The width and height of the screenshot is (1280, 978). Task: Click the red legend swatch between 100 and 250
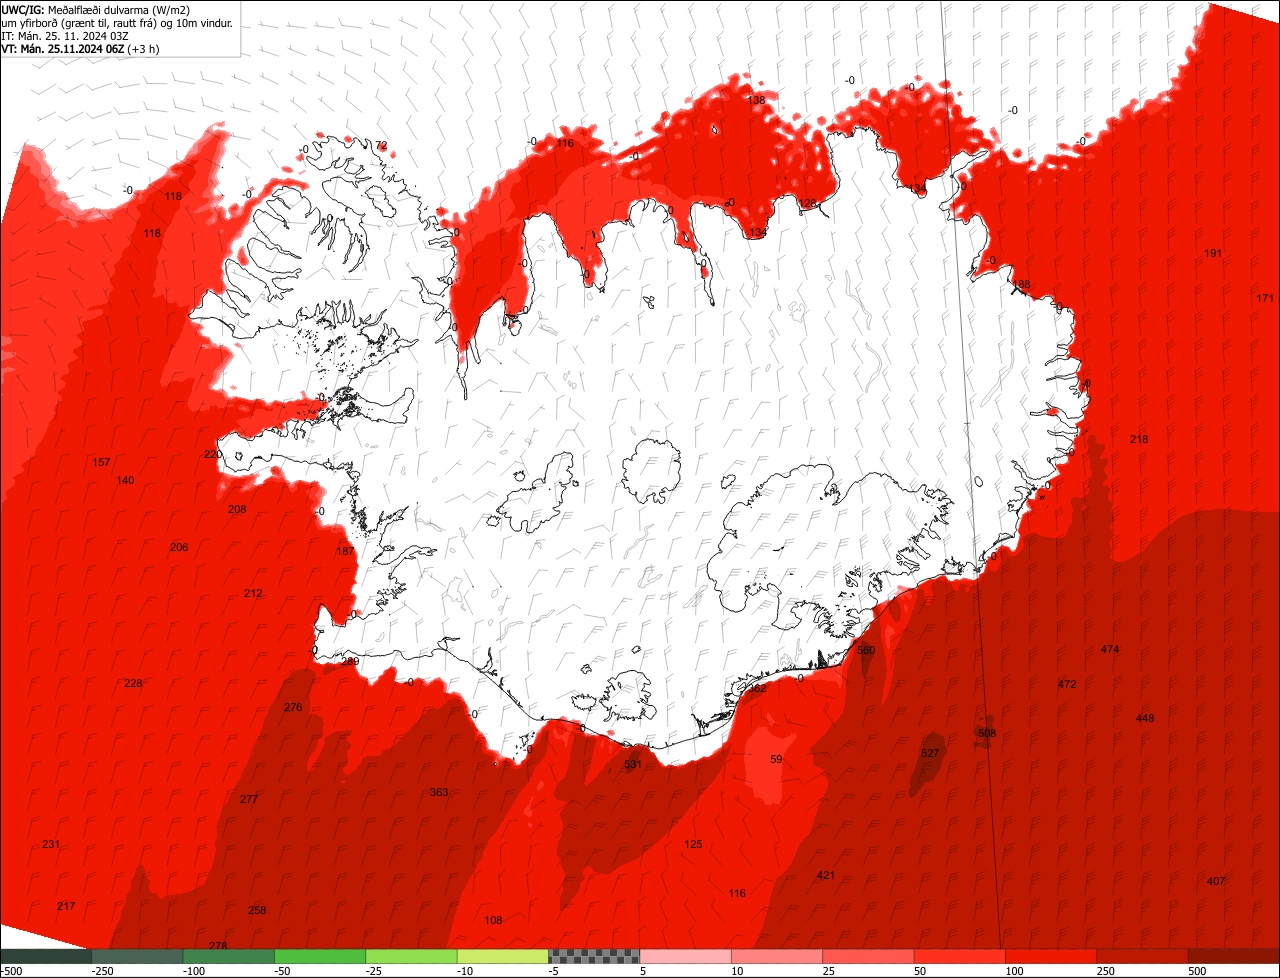point(1051,956)
